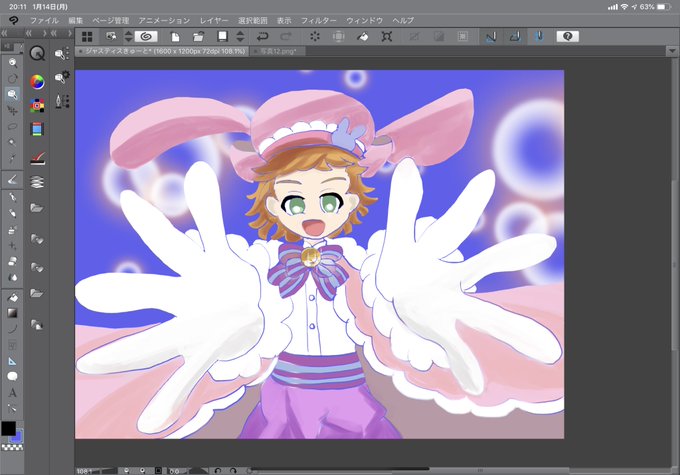
Task: Select the Balloon speech bubble tool
Action: point(13,377)
